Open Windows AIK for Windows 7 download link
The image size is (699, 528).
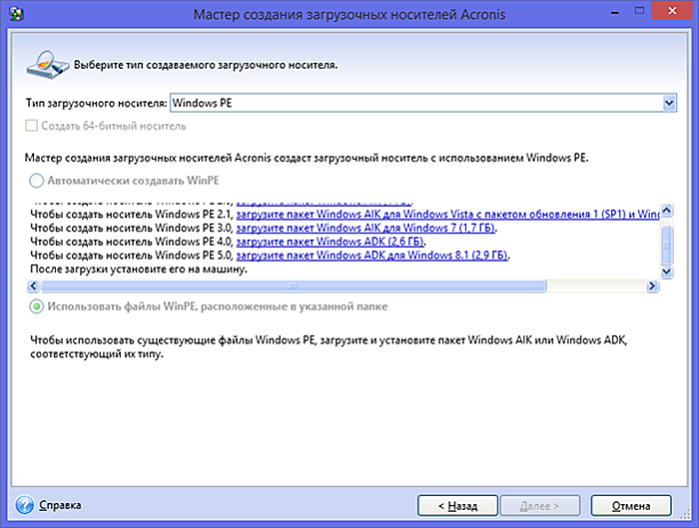click(x=366, y=228)
